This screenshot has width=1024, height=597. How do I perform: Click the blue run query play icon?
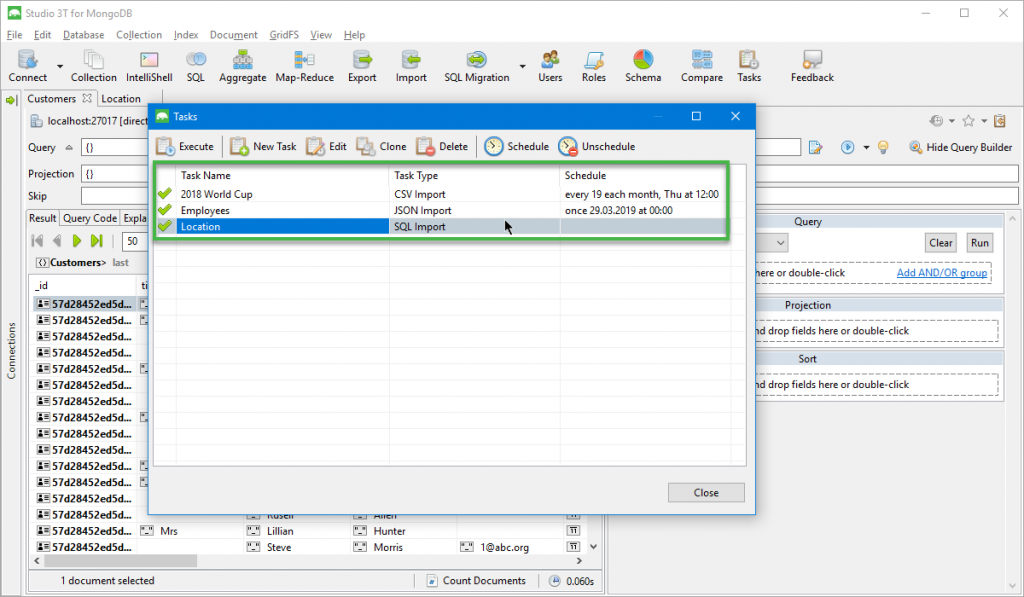[x=848, y=147]
